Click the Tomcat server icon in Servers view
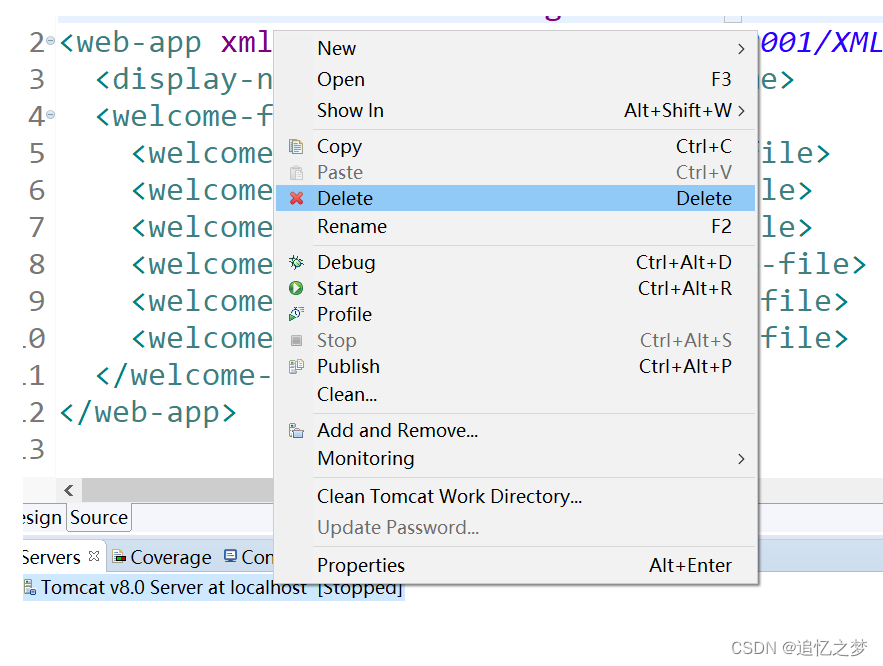This screenshot has width=883, height=666. 30,587
